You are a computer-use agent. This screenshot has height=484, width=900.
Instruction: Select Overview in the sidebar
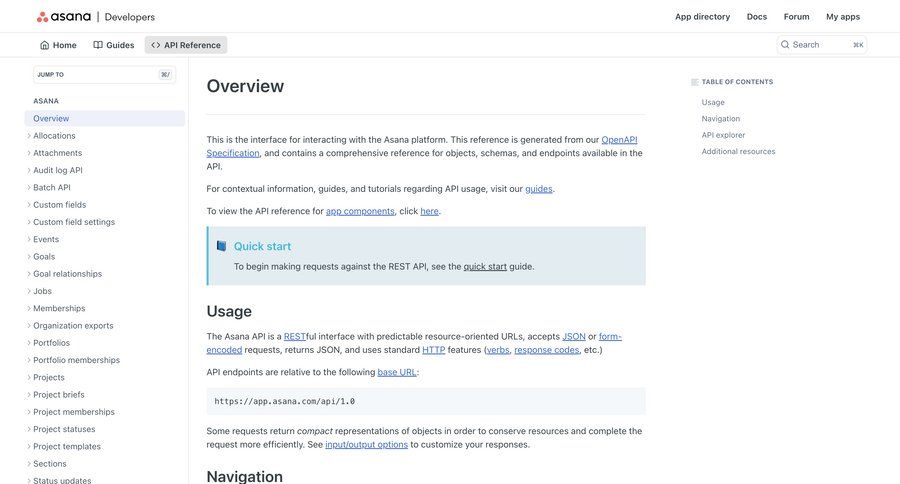click(104, 118)
